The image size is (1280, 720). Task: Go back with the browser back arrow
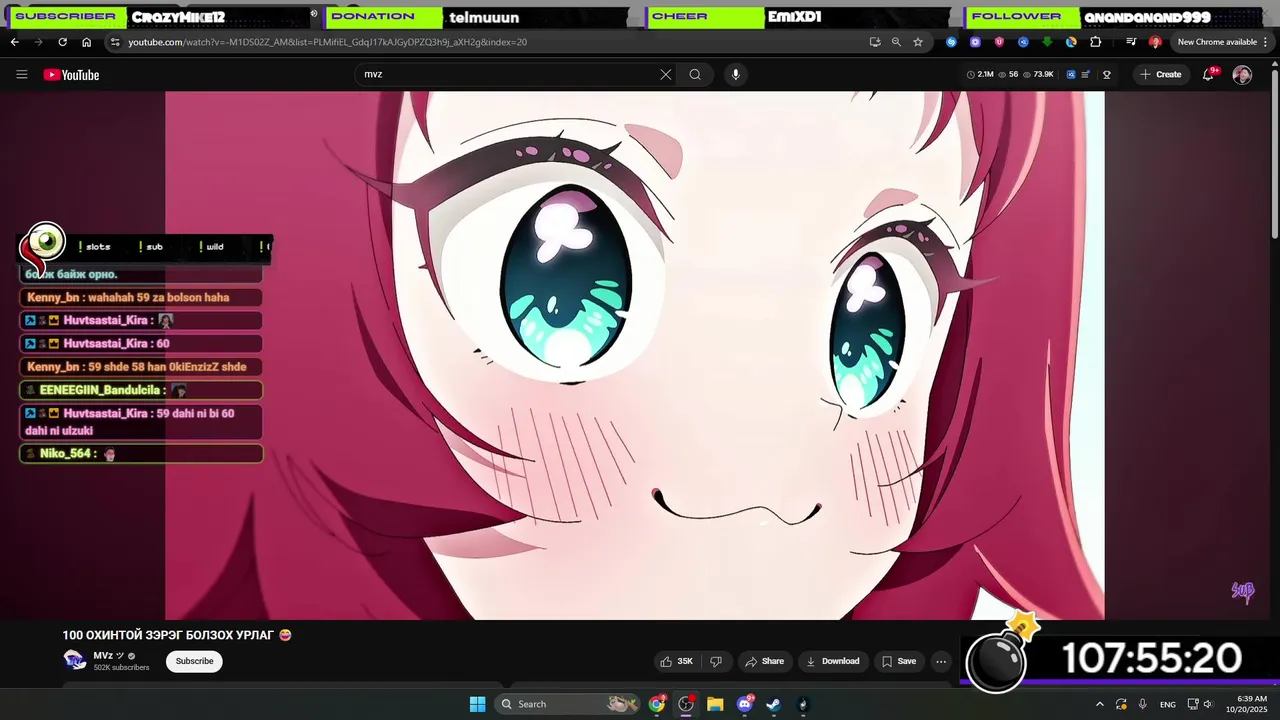14,42
